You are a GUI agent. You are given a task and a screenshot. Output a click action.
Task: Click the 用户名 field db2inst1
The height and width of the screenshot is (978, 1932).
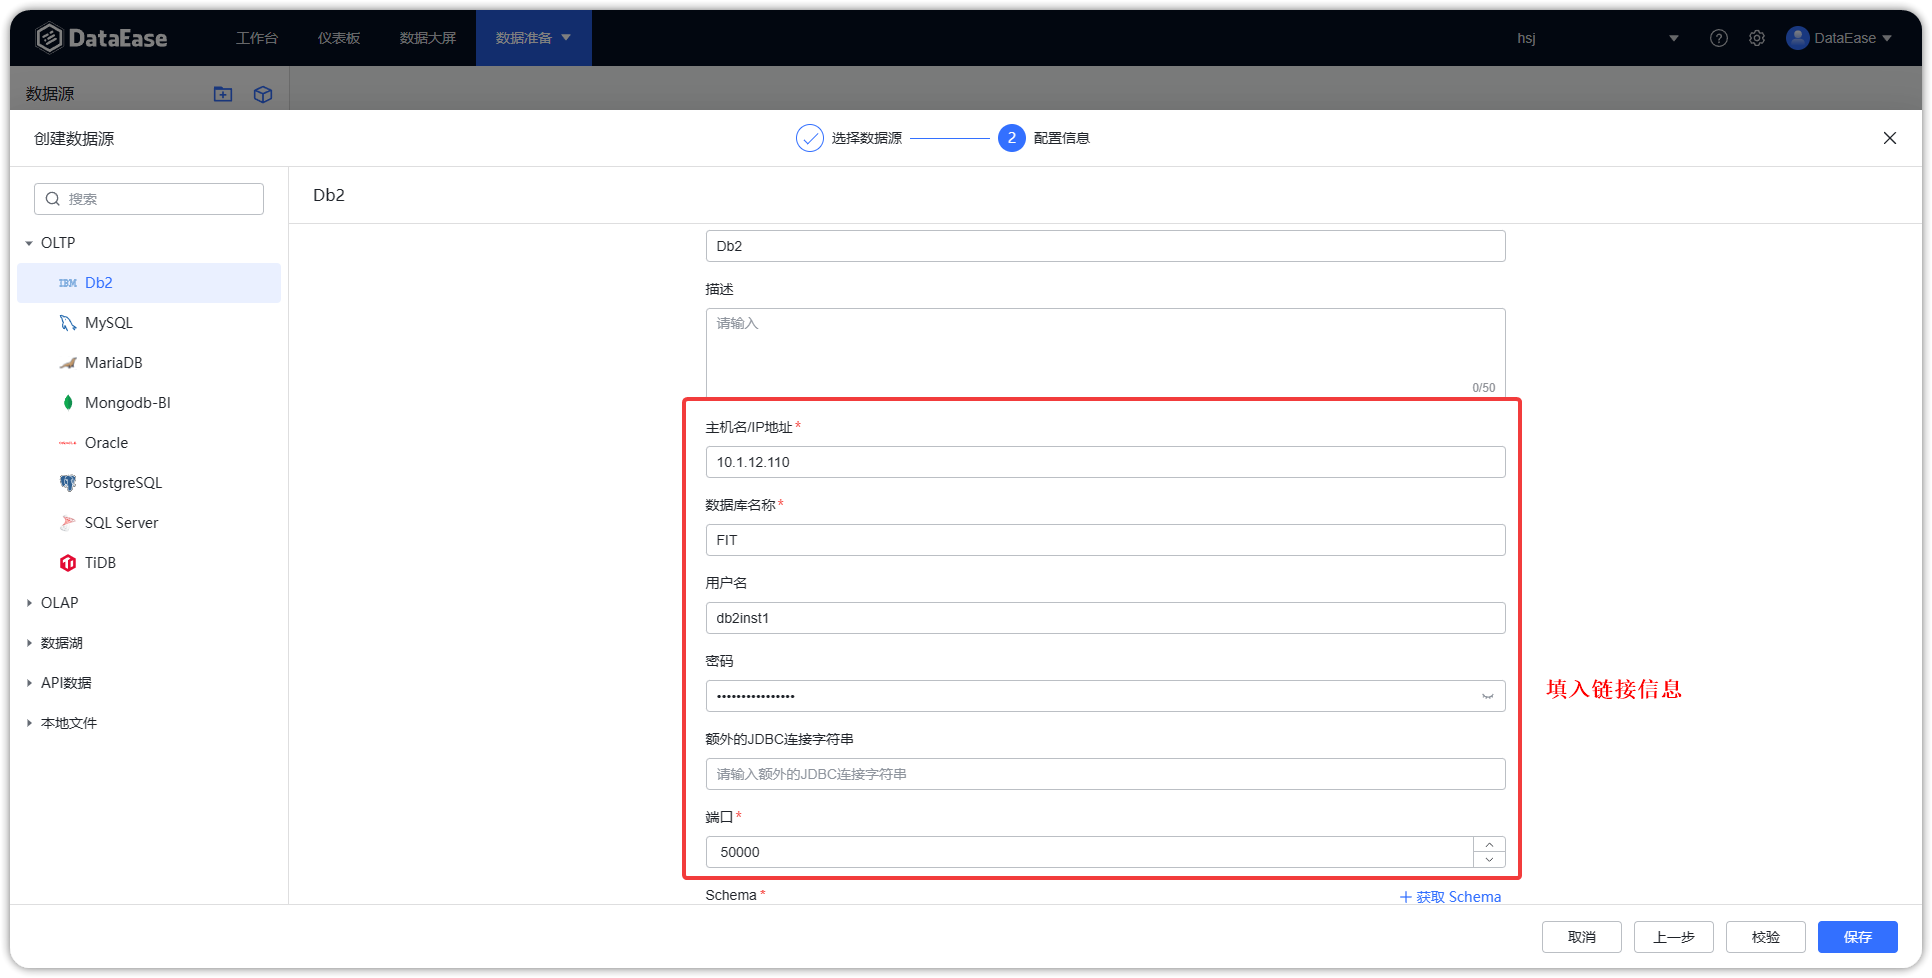[x=1105, y=618]
